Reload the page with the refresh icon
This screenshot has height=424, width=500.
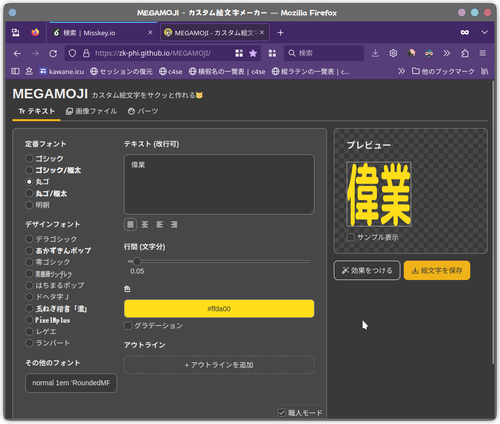53,53
